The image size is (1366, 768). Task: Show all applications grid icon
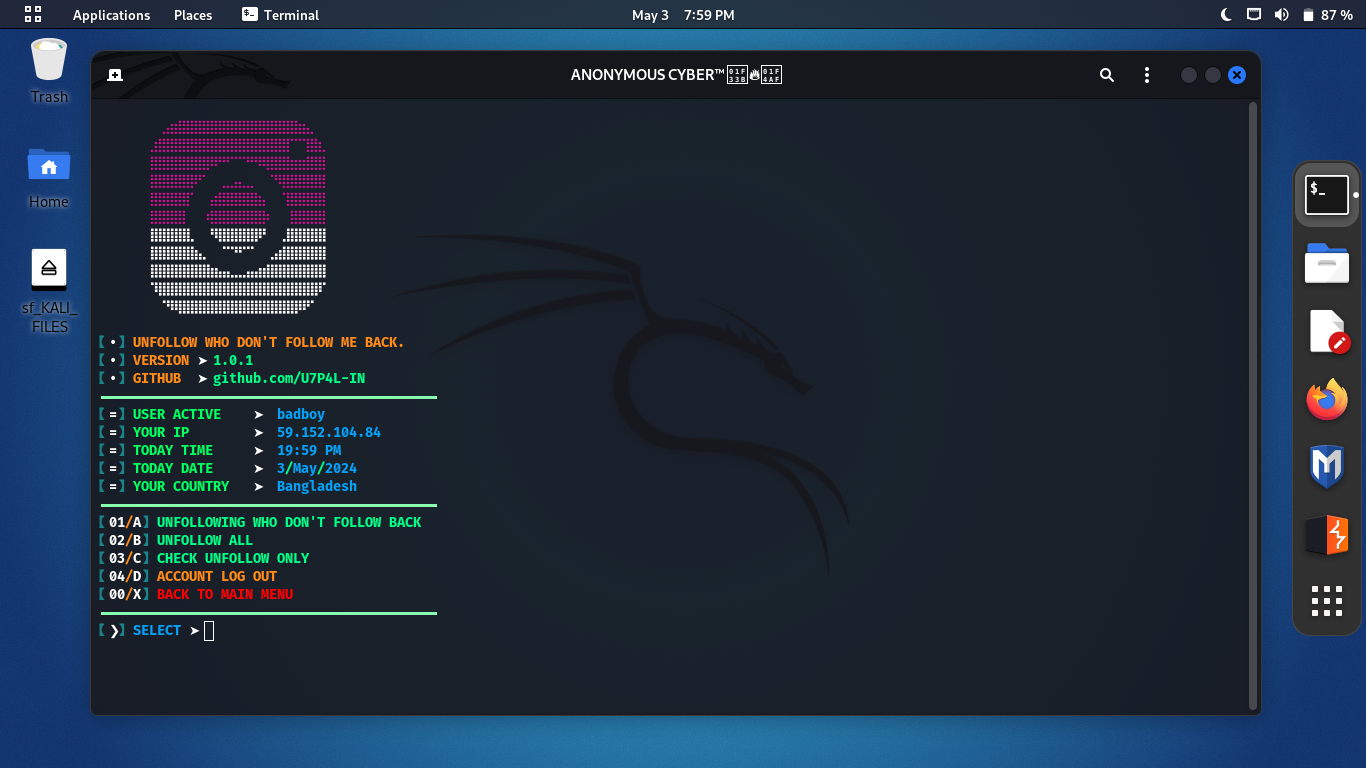click(x=1327, y=601)
